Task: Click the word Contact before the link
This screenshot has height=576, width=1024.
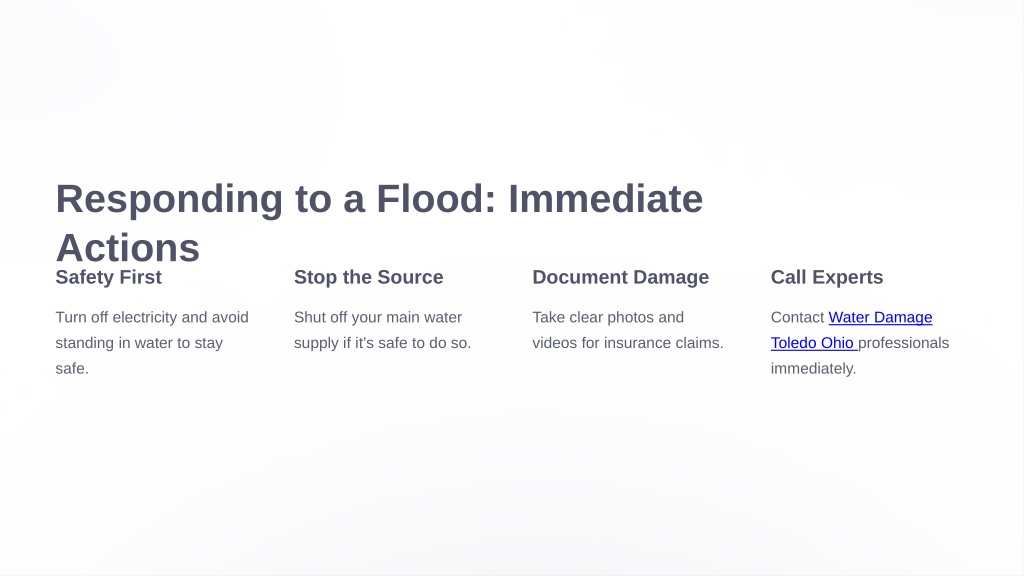Action: [797, 317]
